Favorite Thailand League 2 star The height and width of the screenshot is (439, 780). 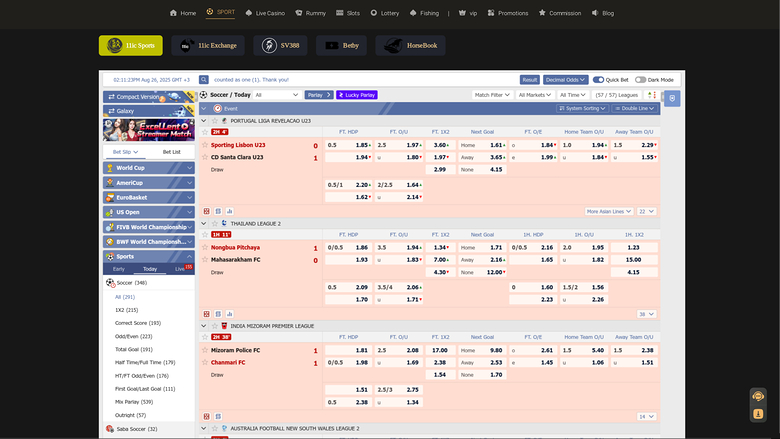point(215,224)
